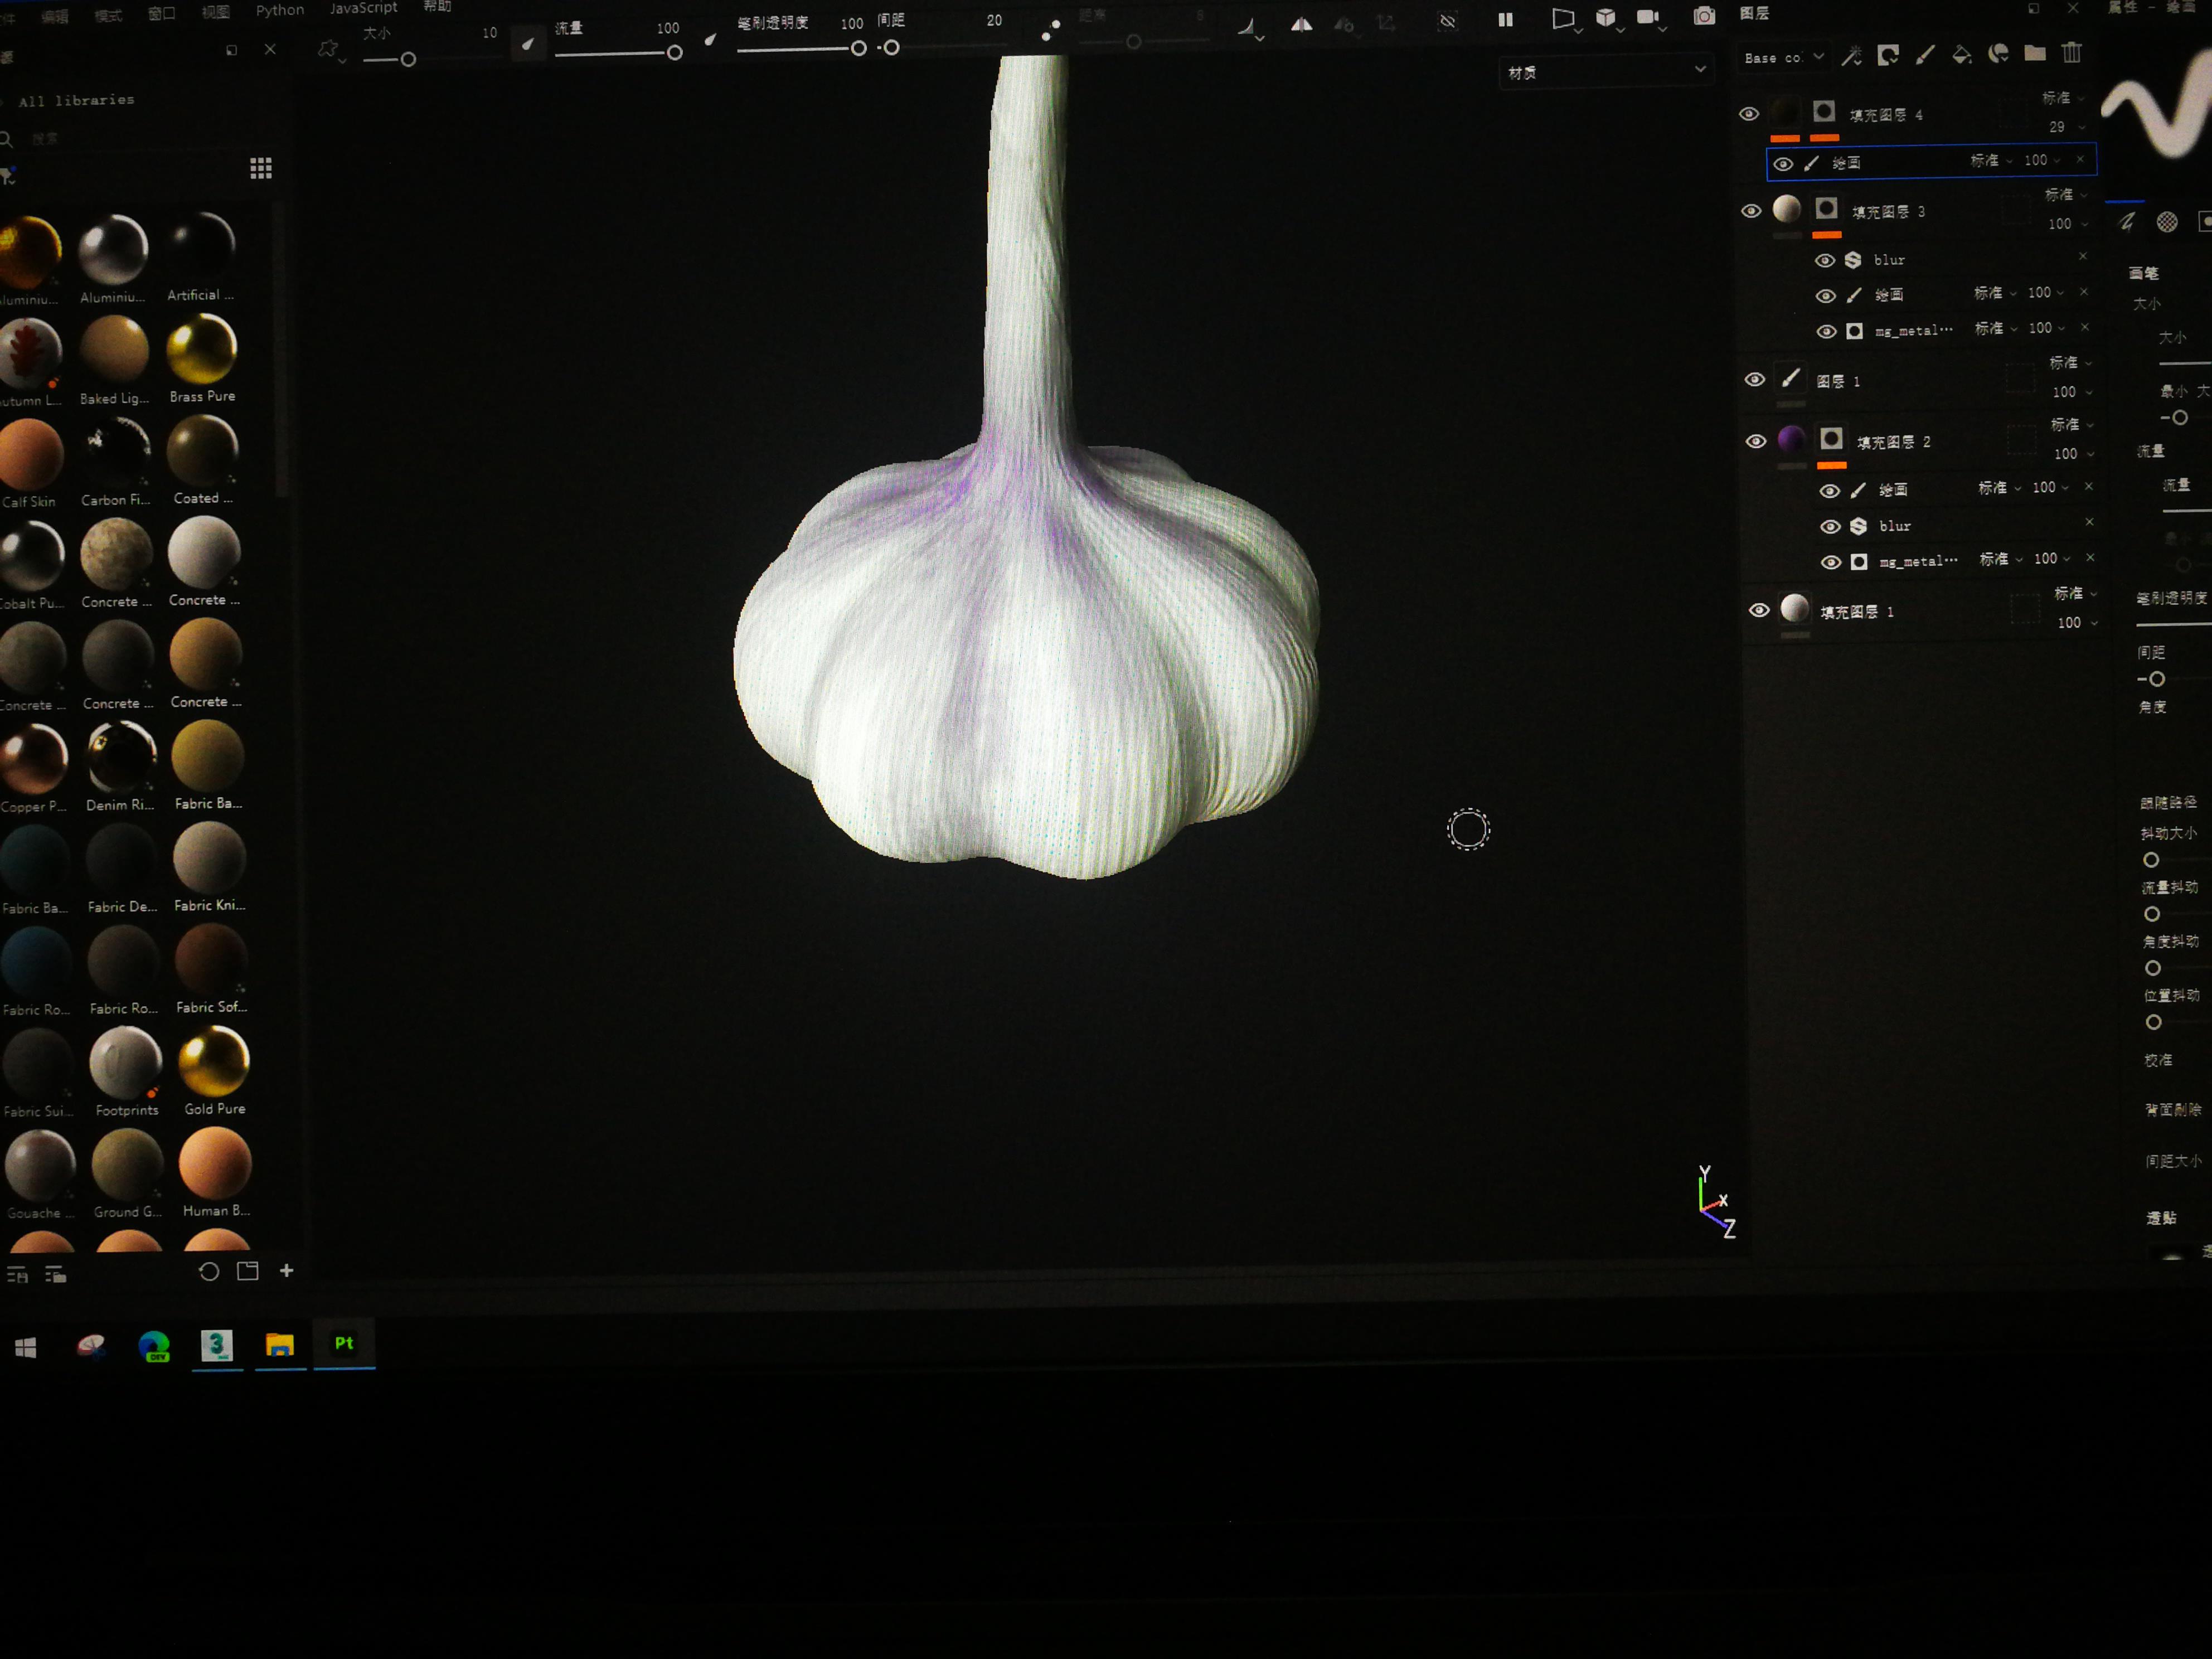Click the add fill layer bucket icon

coord(1962,54)
